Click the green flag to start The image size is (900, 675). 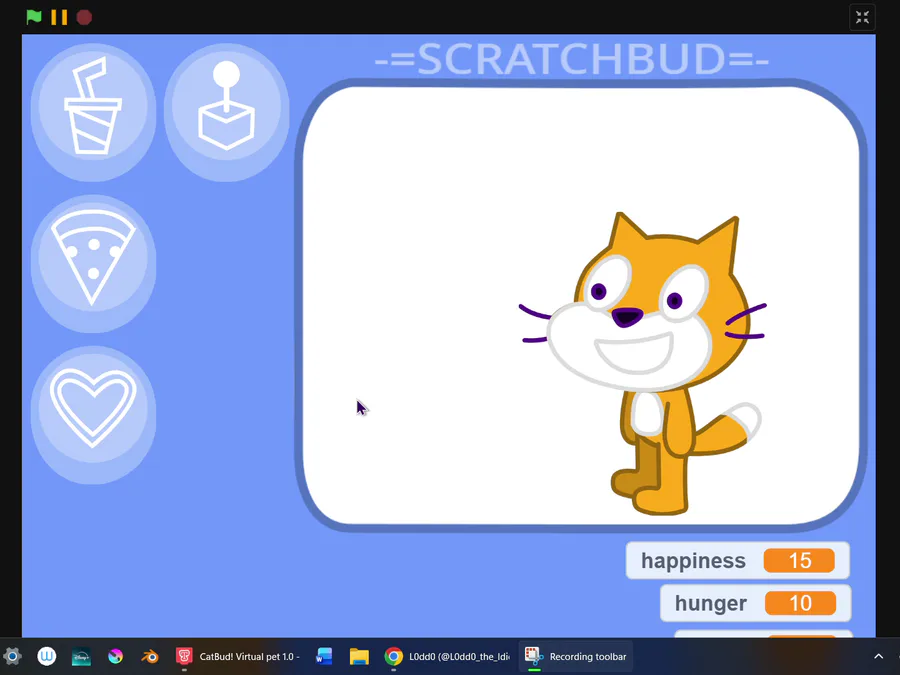34,17
